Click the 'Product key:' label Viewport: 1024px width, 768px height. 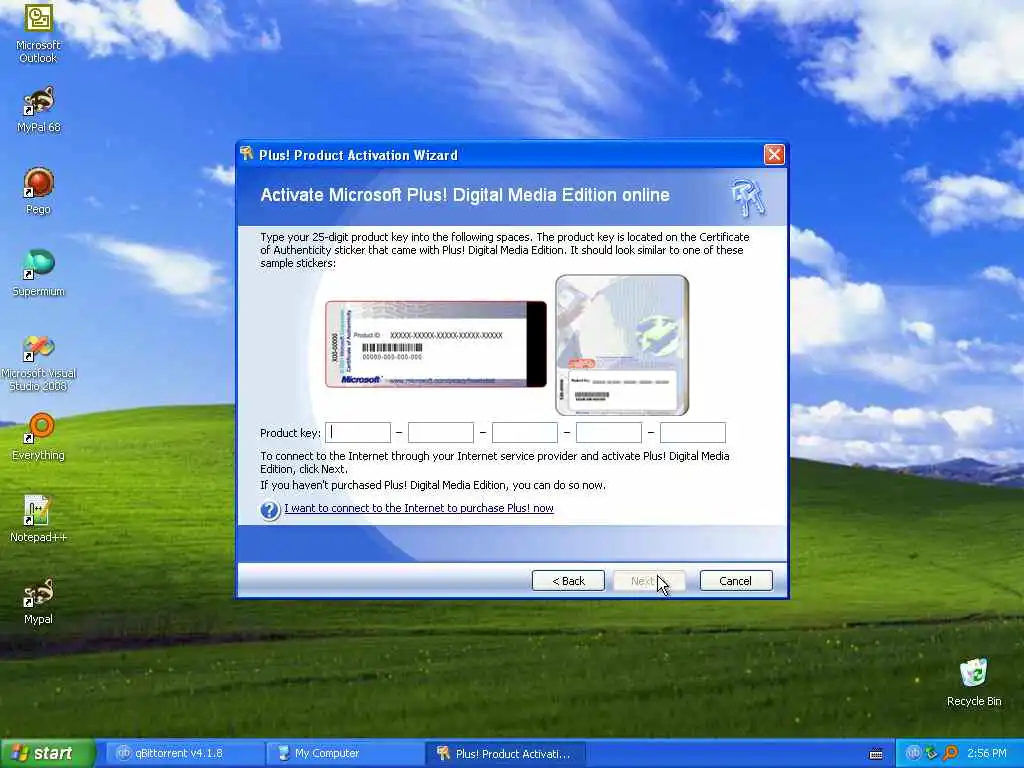[x=290, y=433]
